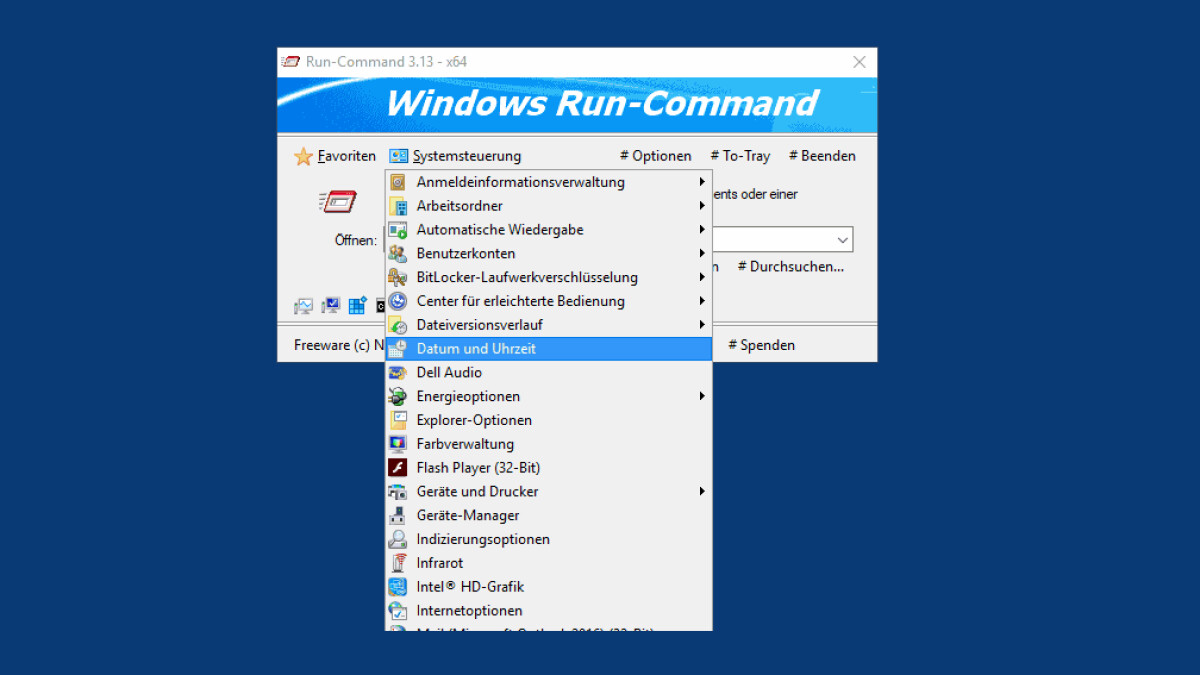Click the red Run window icon beside Öffnen
Image resolution: width=1200 pixels, height=675 pixels.
(337, 201)
